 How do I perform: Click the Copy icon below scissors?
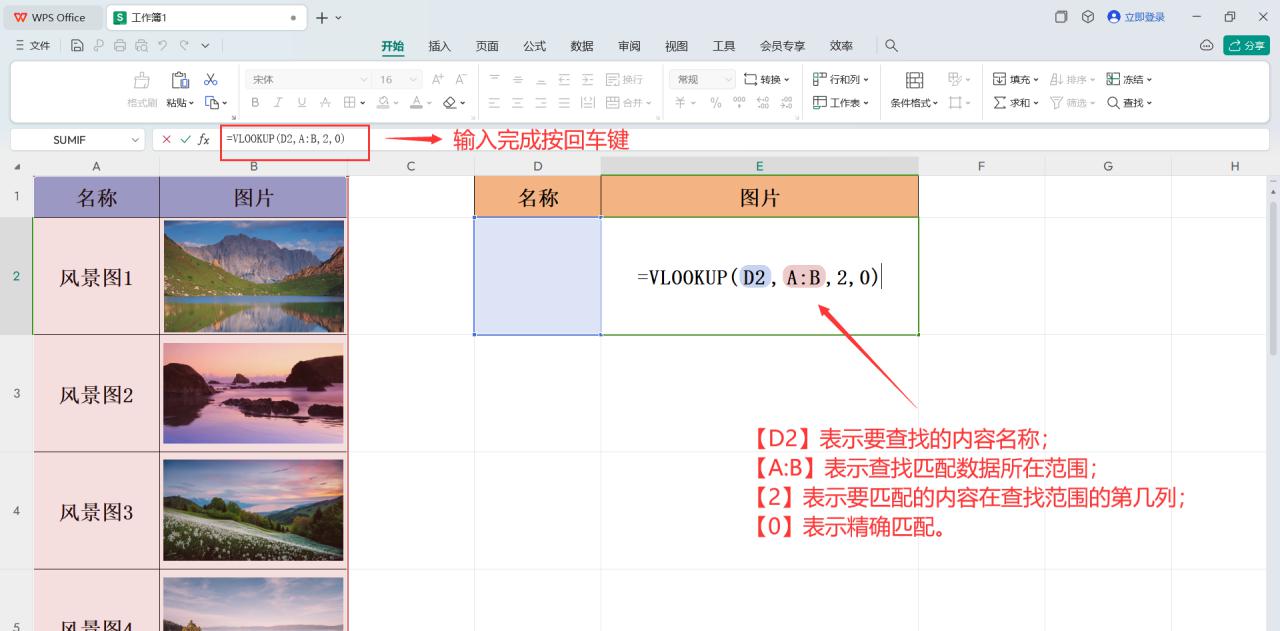coord(212,103)
